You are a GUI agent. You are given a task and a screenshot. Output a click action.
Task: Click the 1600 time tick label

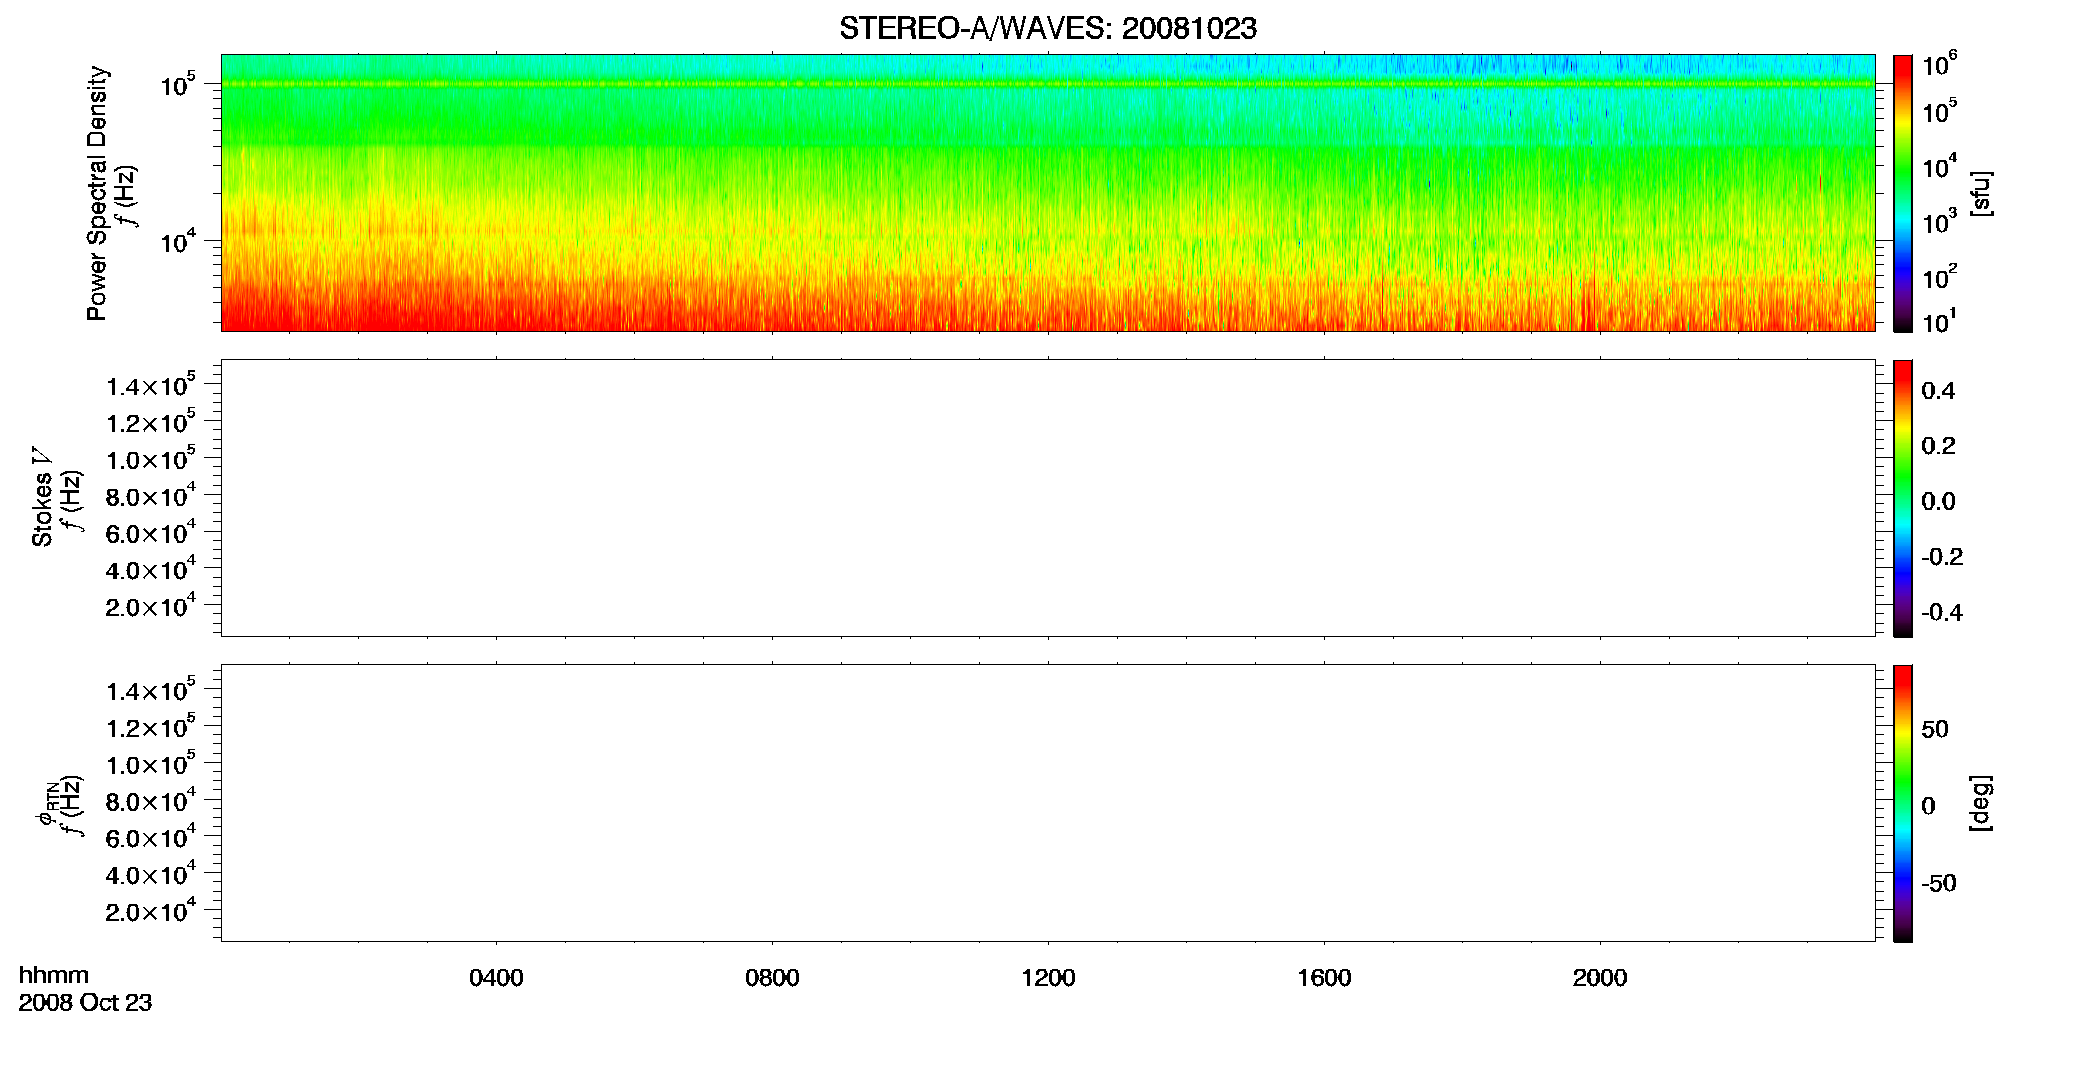click(x=1324, y=978)
